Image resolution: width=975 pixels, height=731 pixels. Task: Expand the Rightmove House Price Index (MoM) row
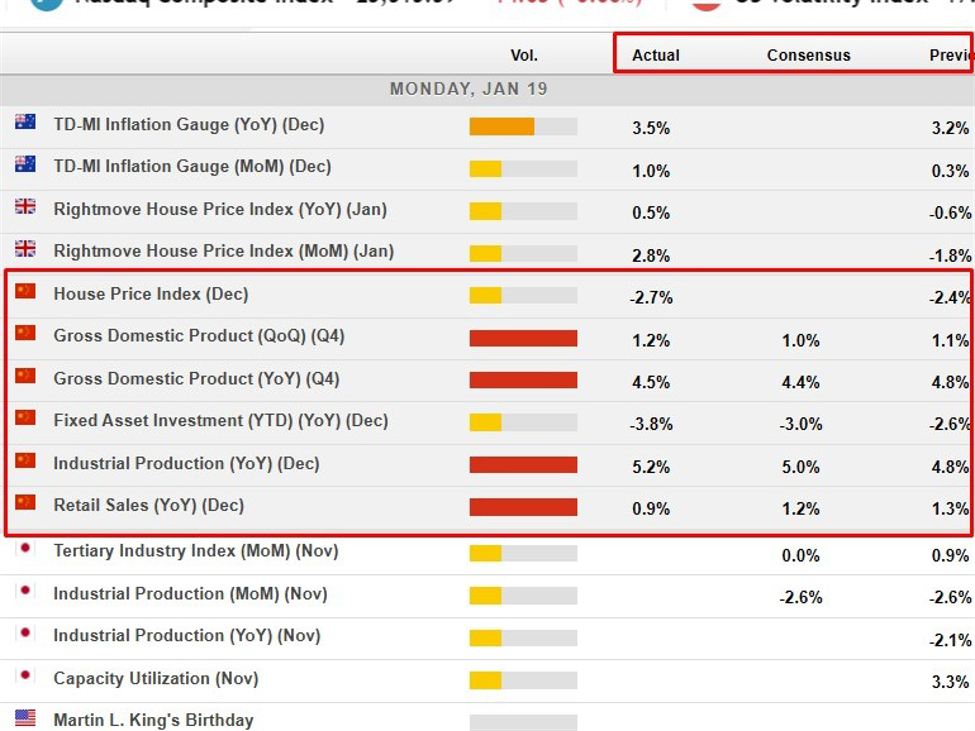point(223,251)
